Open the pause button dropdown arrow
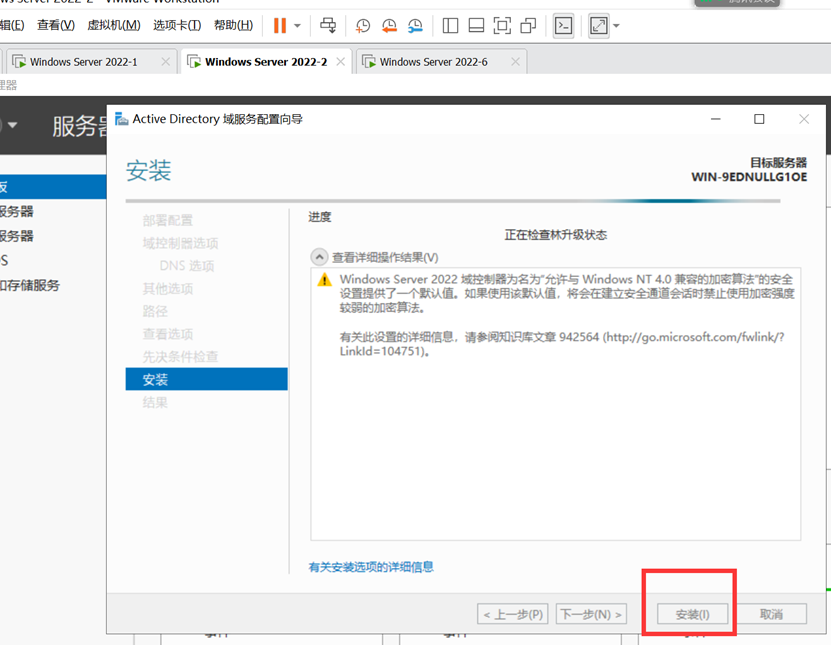This screenshot has height=645, width=831. click(x=297, y=25)
